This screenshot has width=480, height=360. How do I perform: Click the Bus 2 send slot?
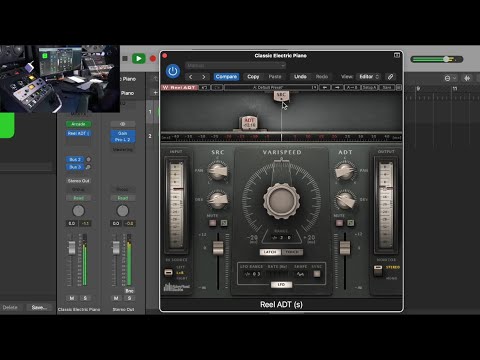click(75, 159)
